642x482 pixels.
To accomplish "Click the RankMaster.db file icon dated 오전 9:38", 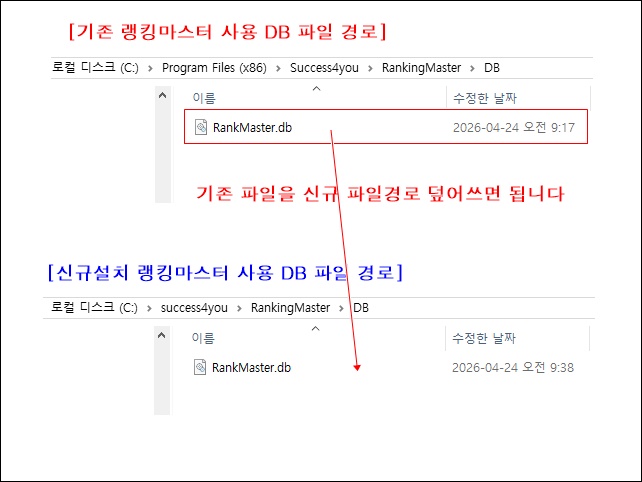I will (200, 368).
